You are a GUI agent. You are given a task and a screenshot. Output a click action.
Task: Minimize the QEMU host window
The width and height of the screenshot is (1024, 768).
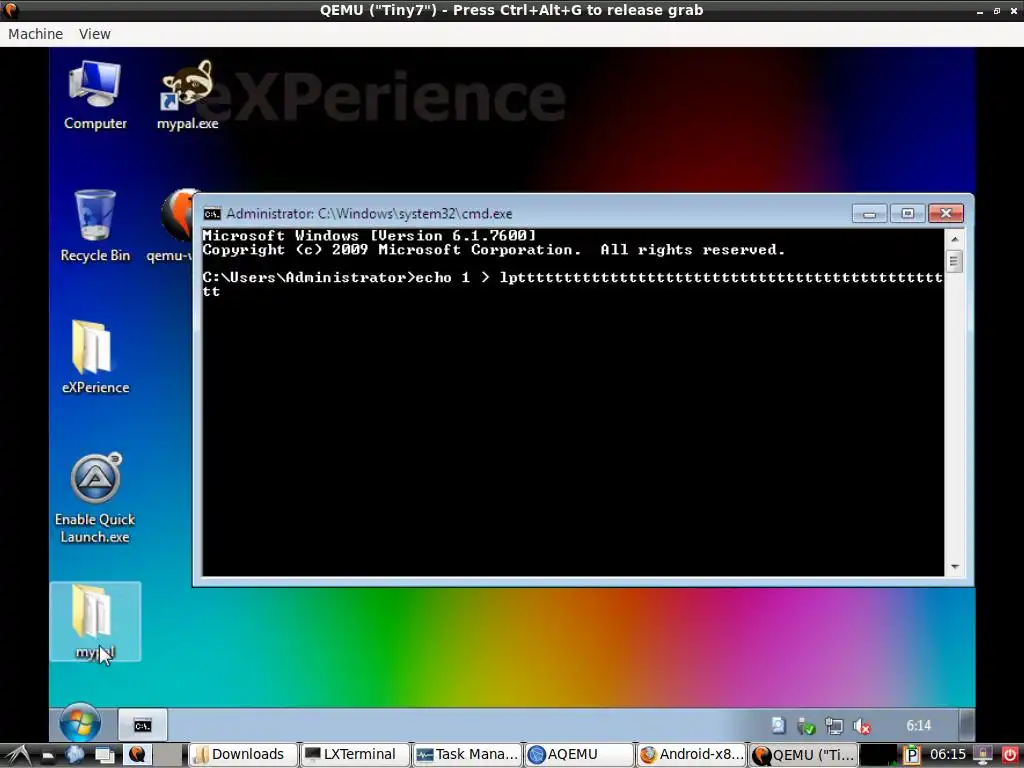(980, 11)
